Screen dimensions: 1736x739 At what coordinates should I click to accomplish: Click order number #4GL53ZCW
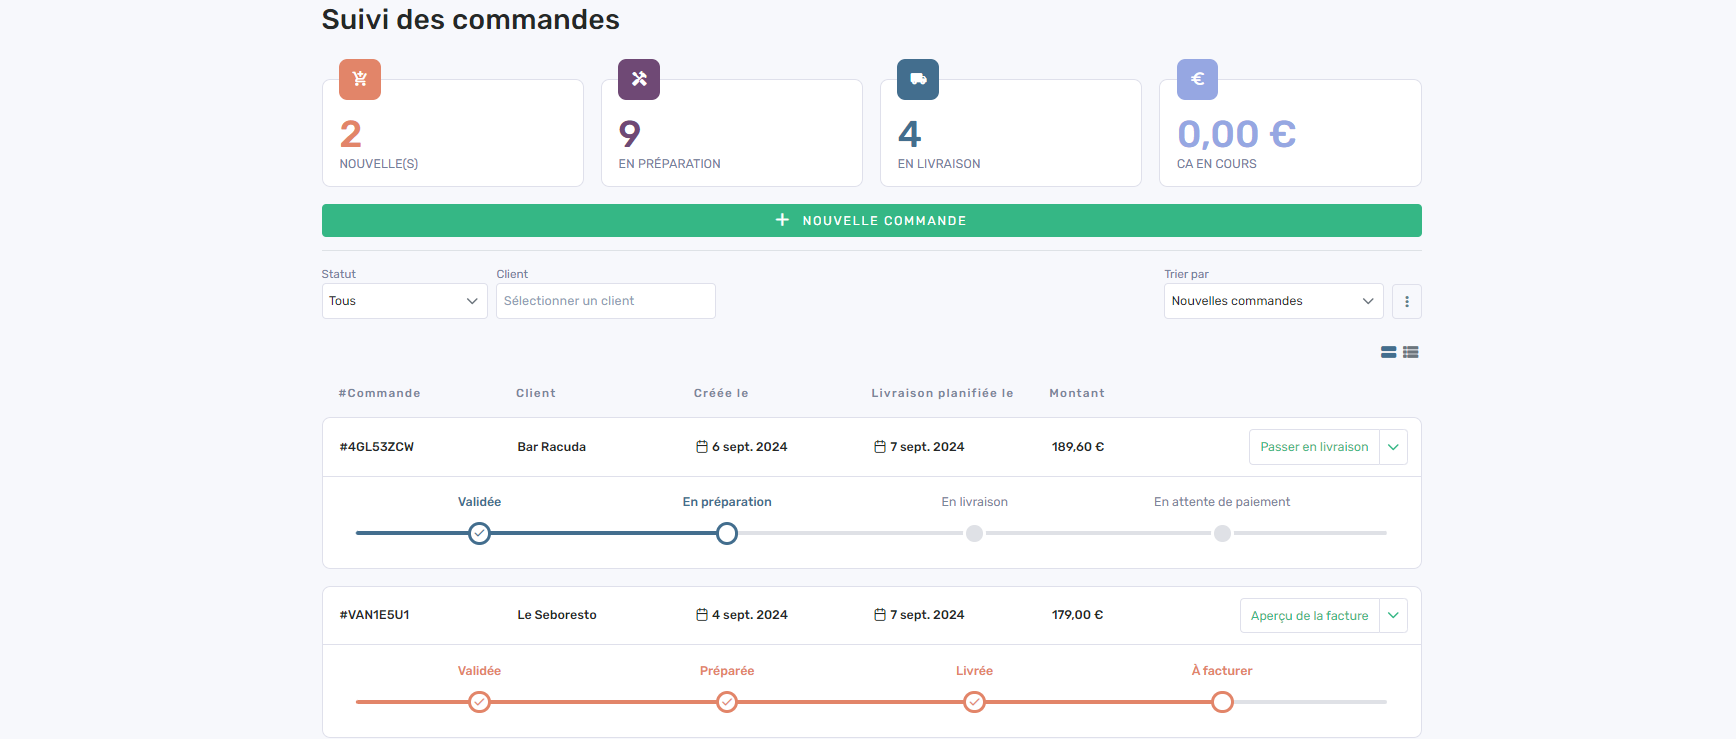377,447
